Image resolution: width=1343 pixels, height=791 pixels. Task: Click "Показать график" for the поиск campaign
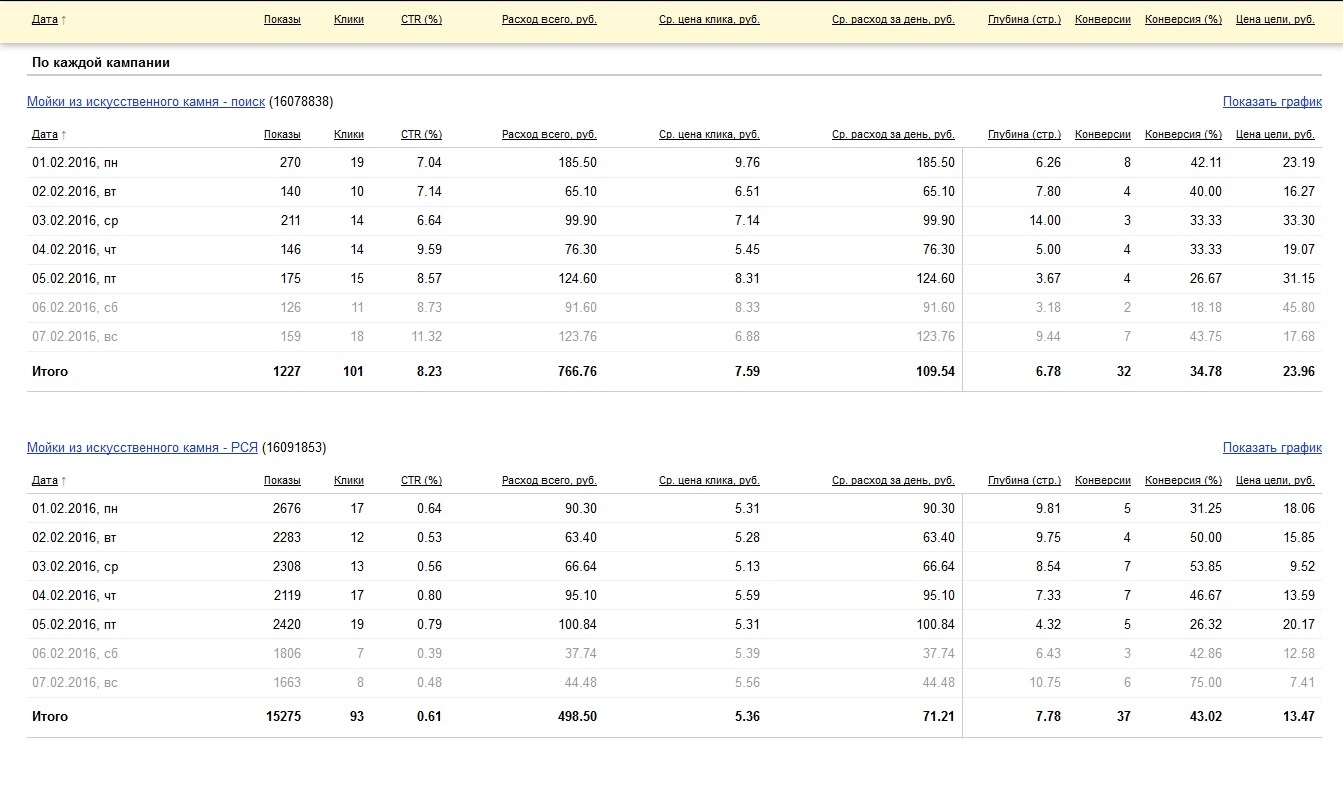[1272, 102]
